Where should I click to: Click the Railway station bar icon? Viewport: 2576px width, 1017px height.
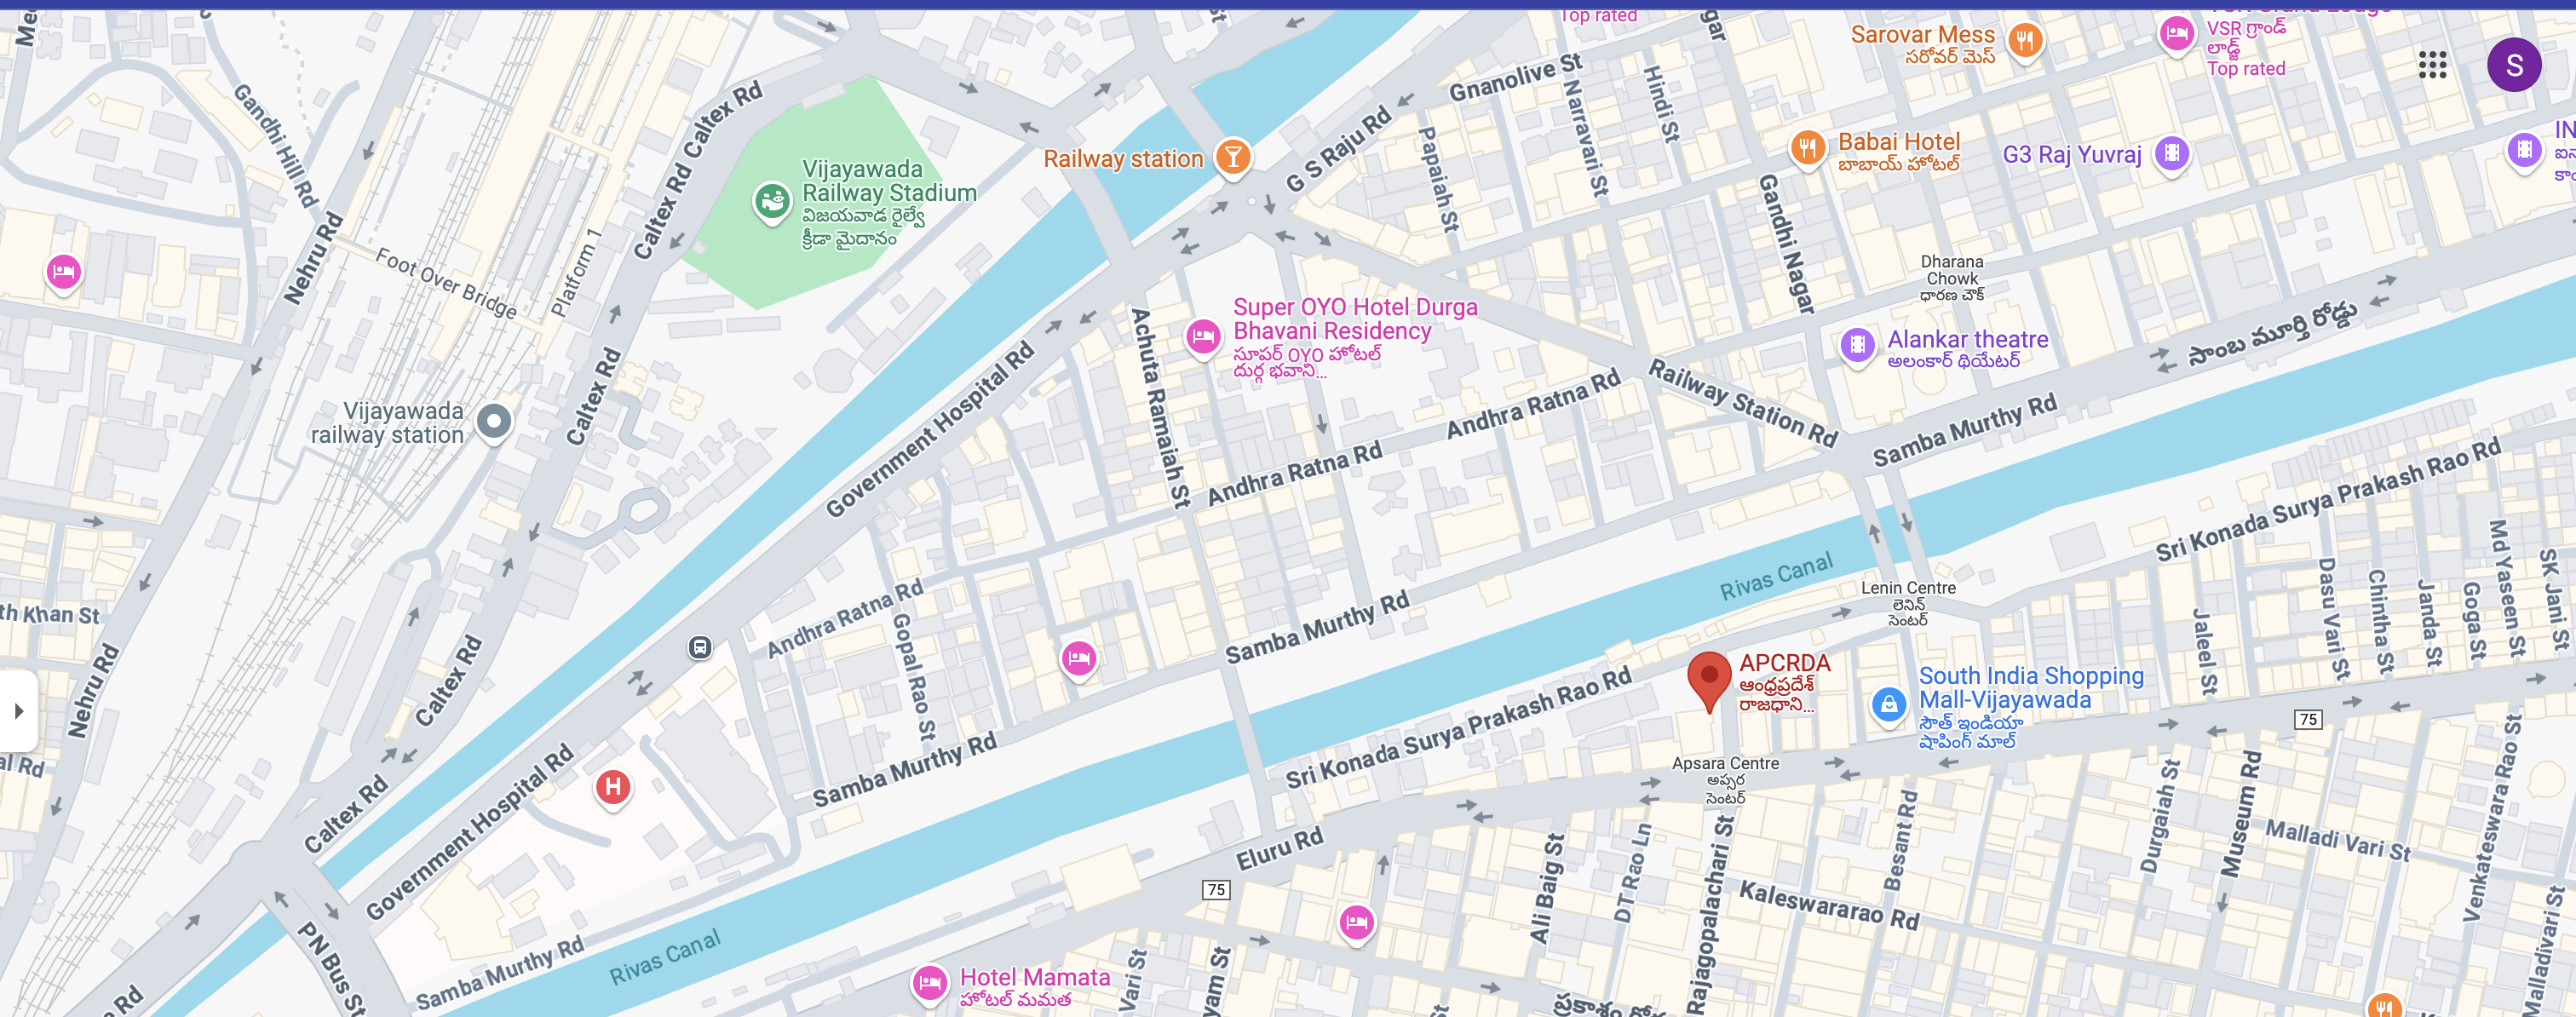(1233, 157)
